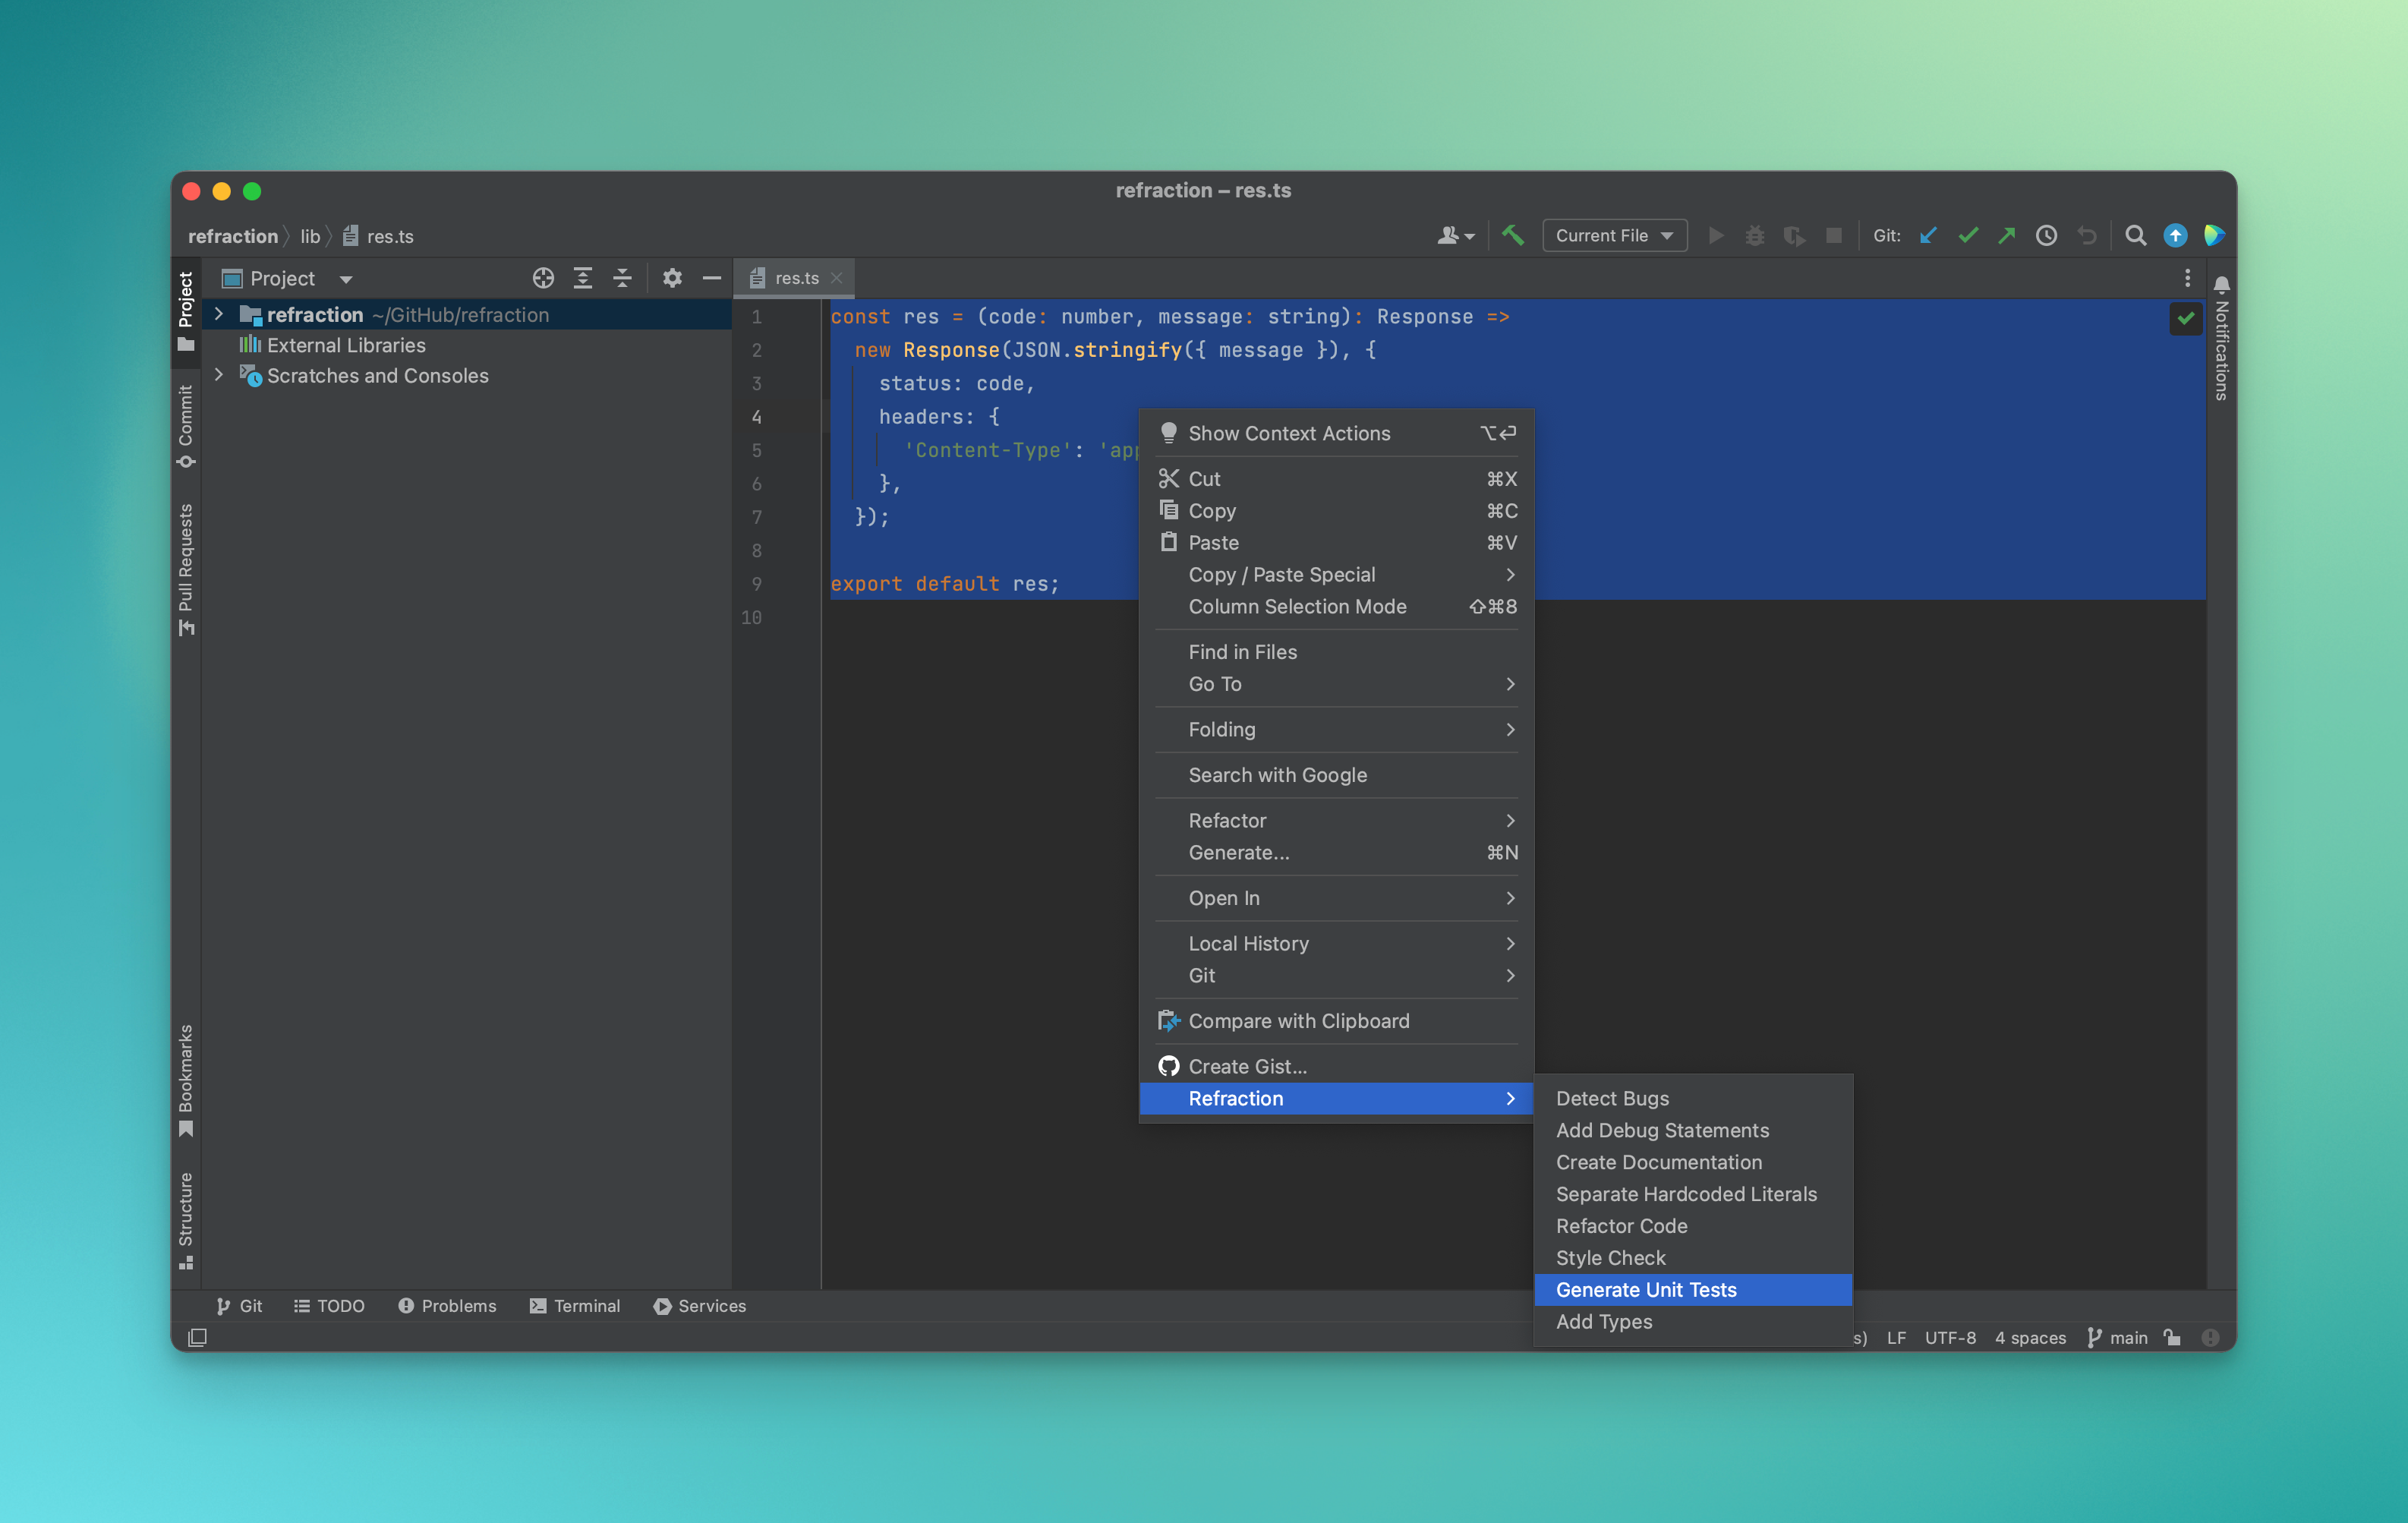The image size is (2408, 1523).
Task: Select Show Context Actions menu item
Action: click(1336, 434)
